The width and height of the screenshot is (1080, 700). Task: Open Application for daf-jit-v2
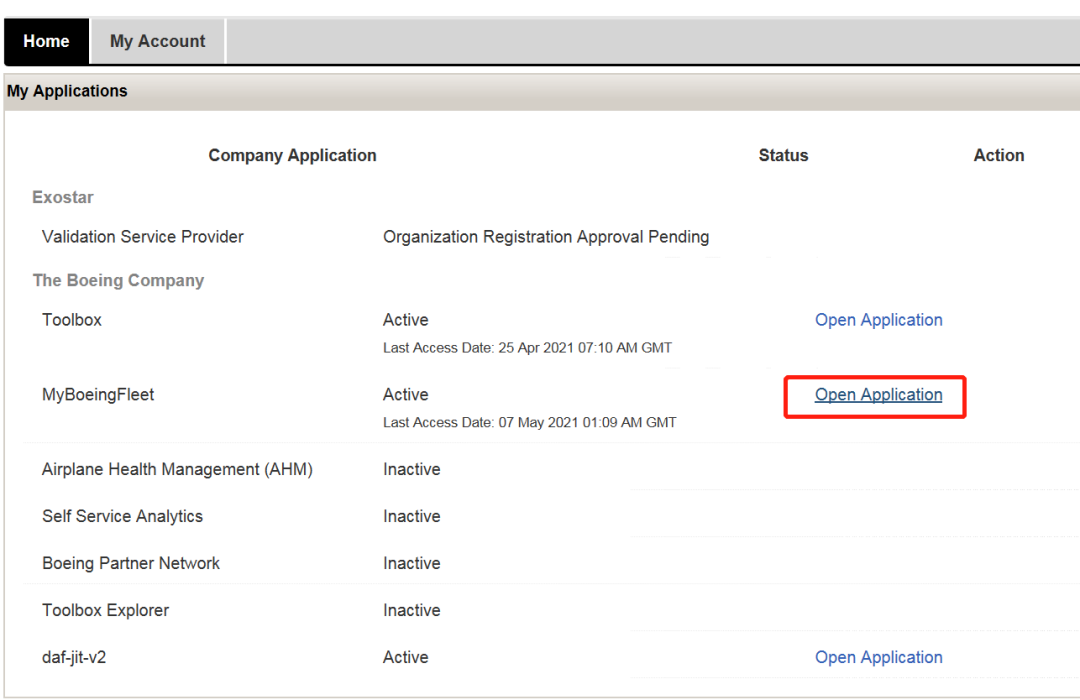(878, 657)
